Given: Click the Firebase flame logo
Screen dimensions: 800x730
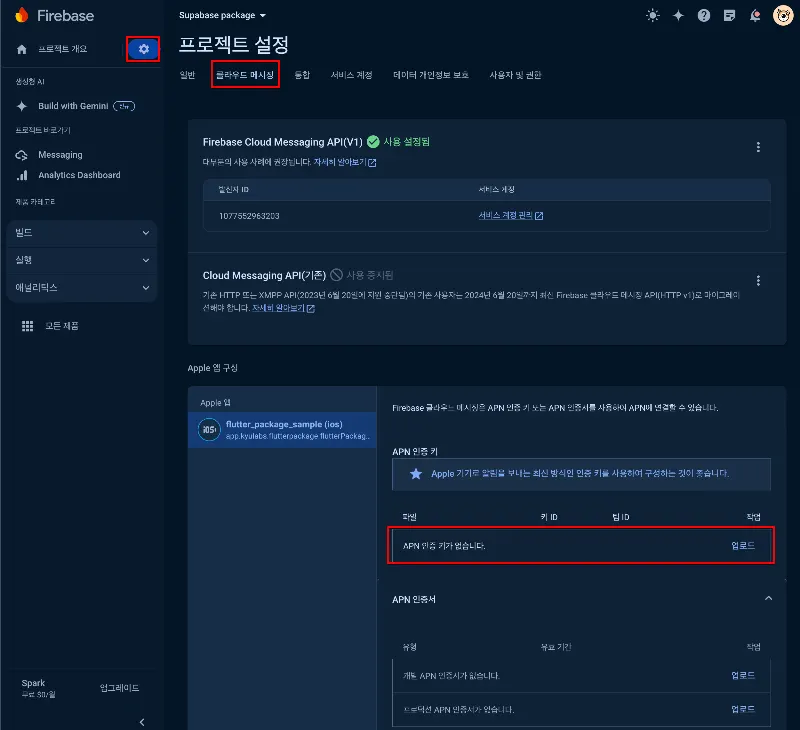Looking at the screenshot, I should (x=21, y=15).
